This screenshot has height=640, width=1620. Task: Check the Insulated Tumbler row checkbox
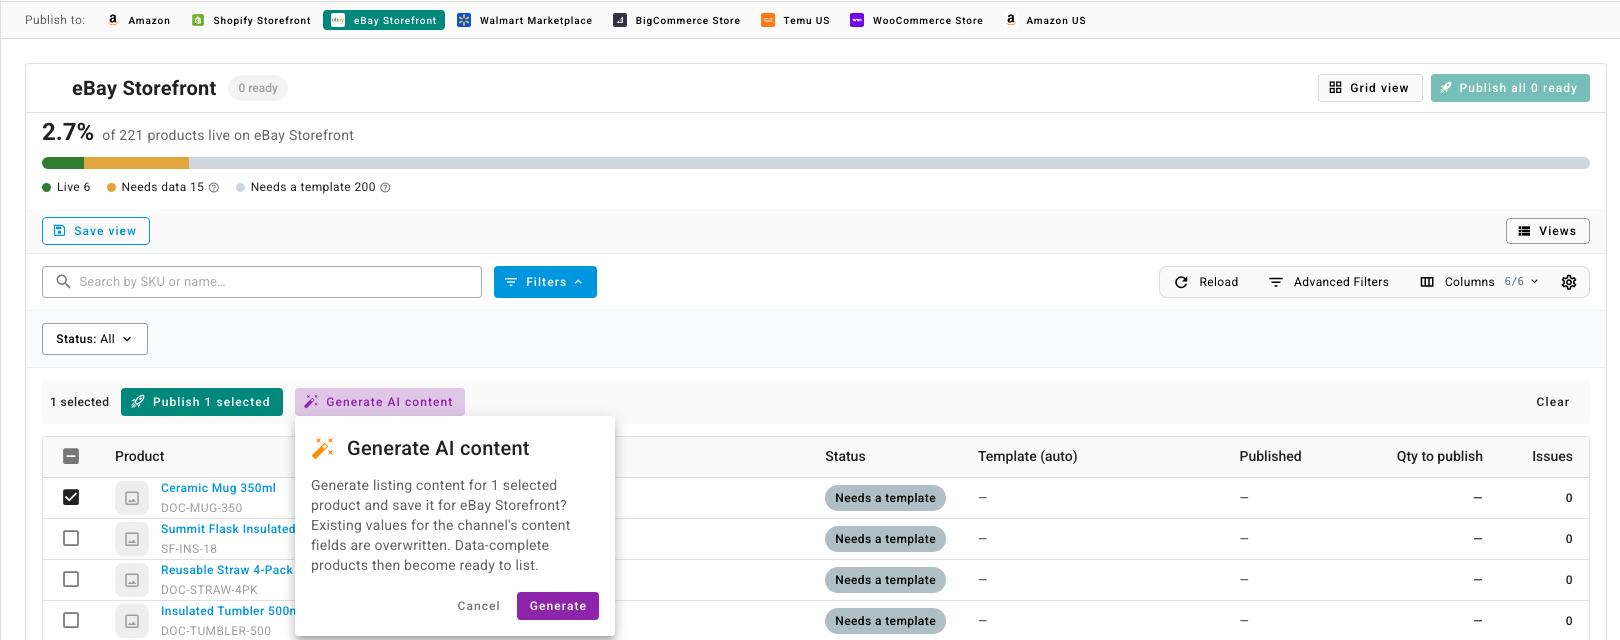coord(71,620)
